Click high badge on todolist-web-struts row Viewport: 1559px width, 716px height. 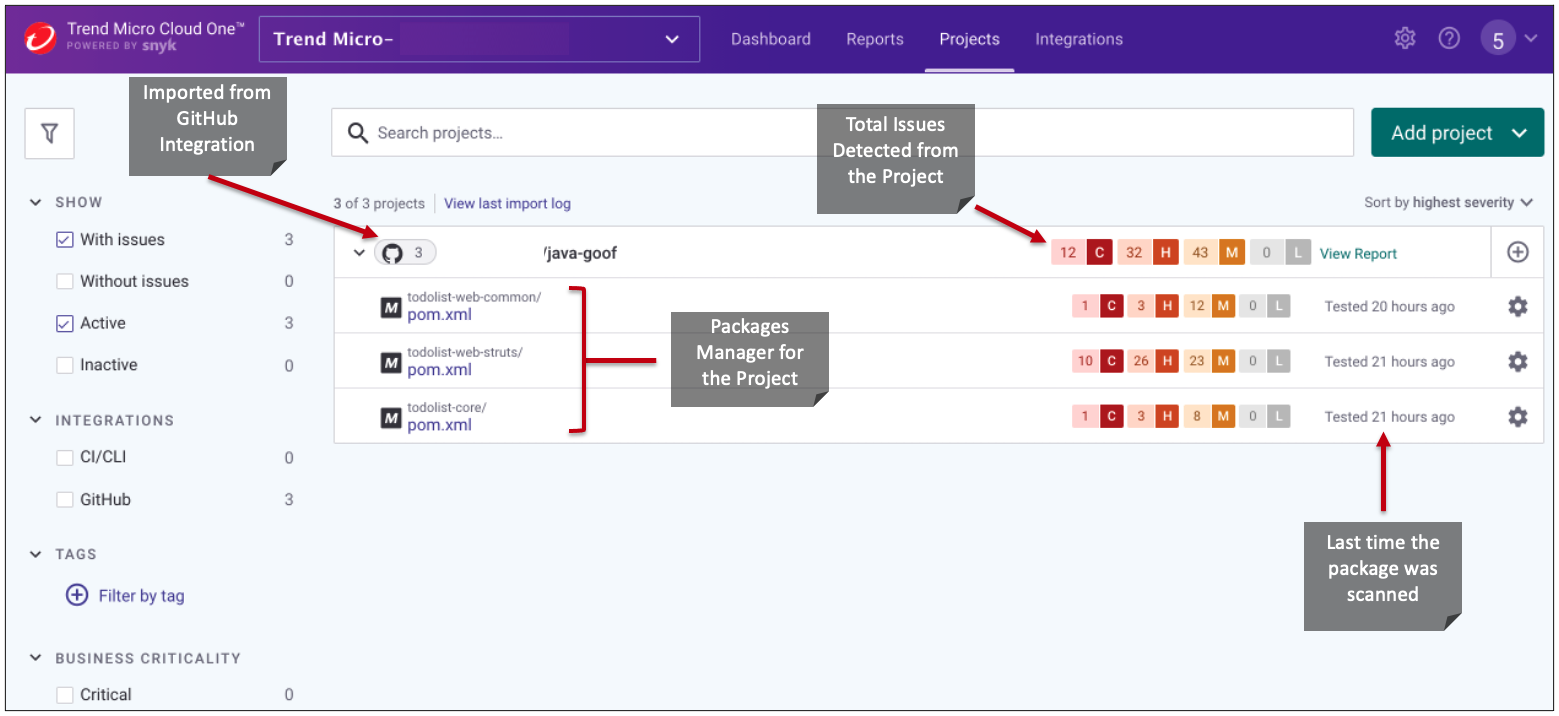[1153, 362]
